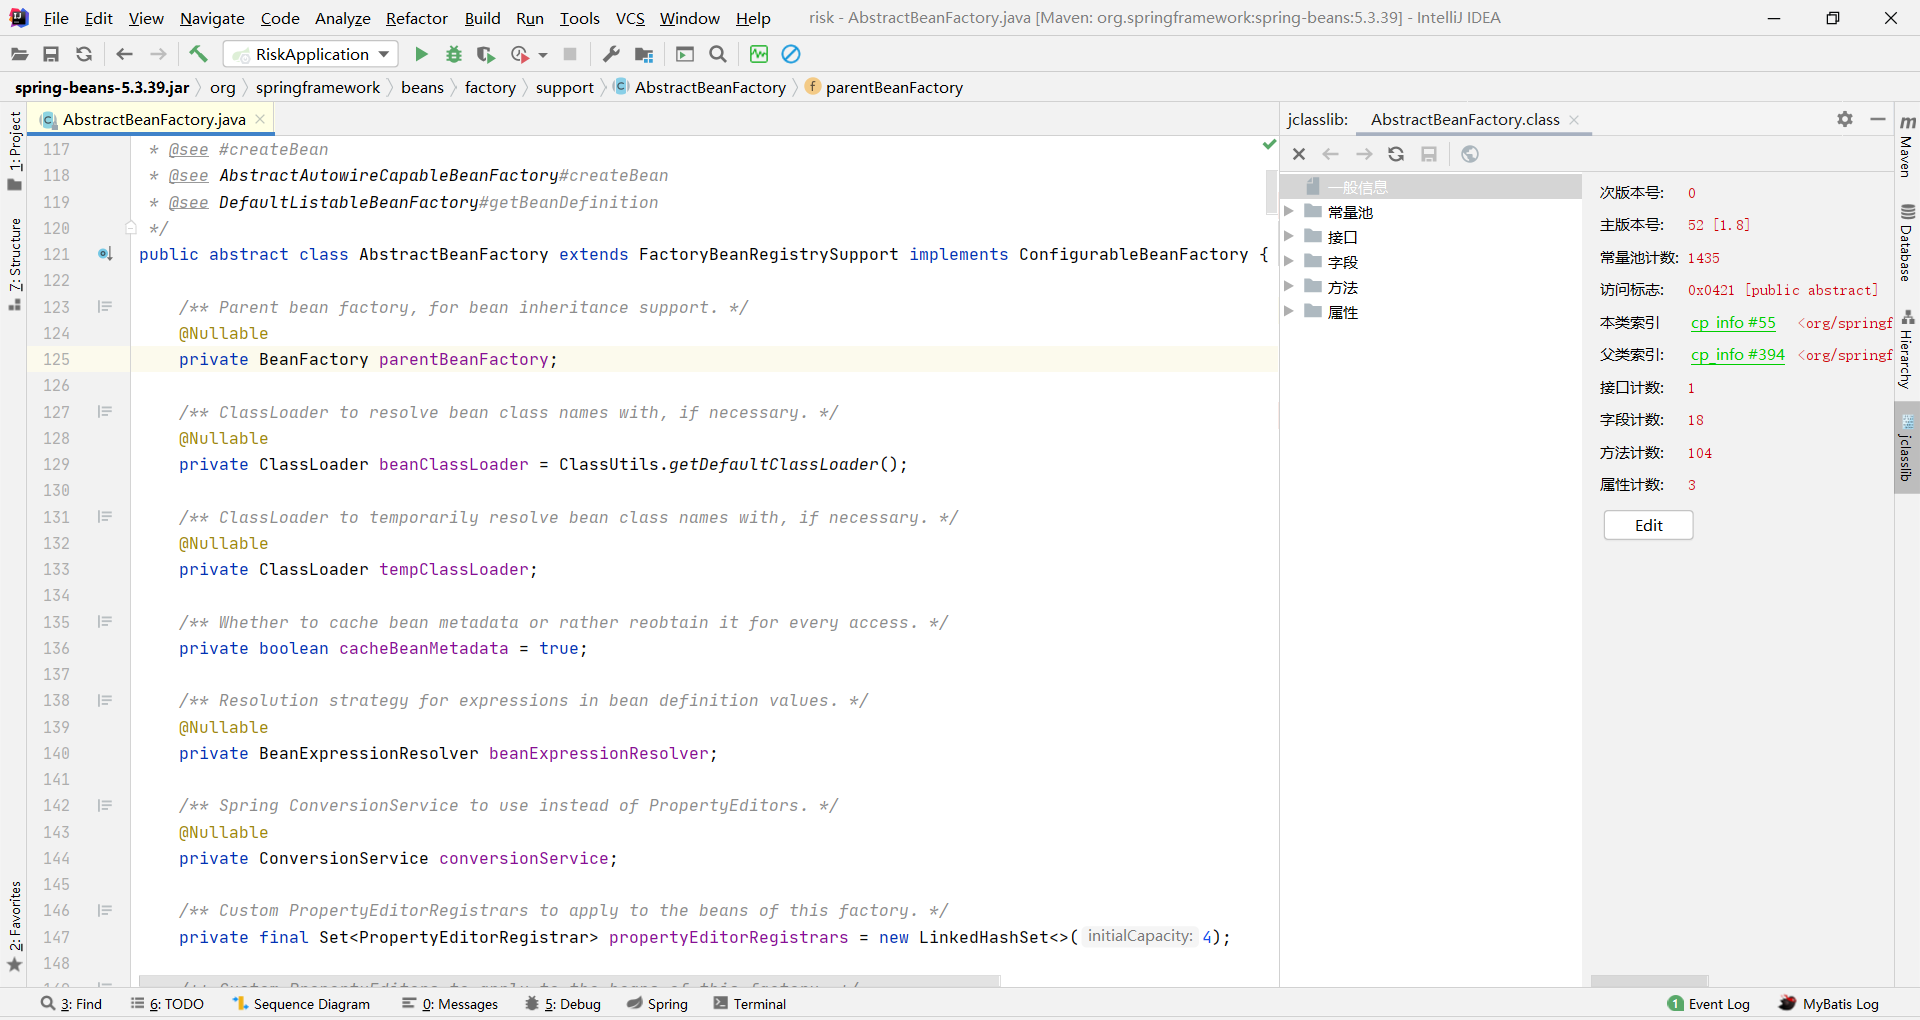
Task: Expand the 字段 tree node
Action: click(1289, 262)
